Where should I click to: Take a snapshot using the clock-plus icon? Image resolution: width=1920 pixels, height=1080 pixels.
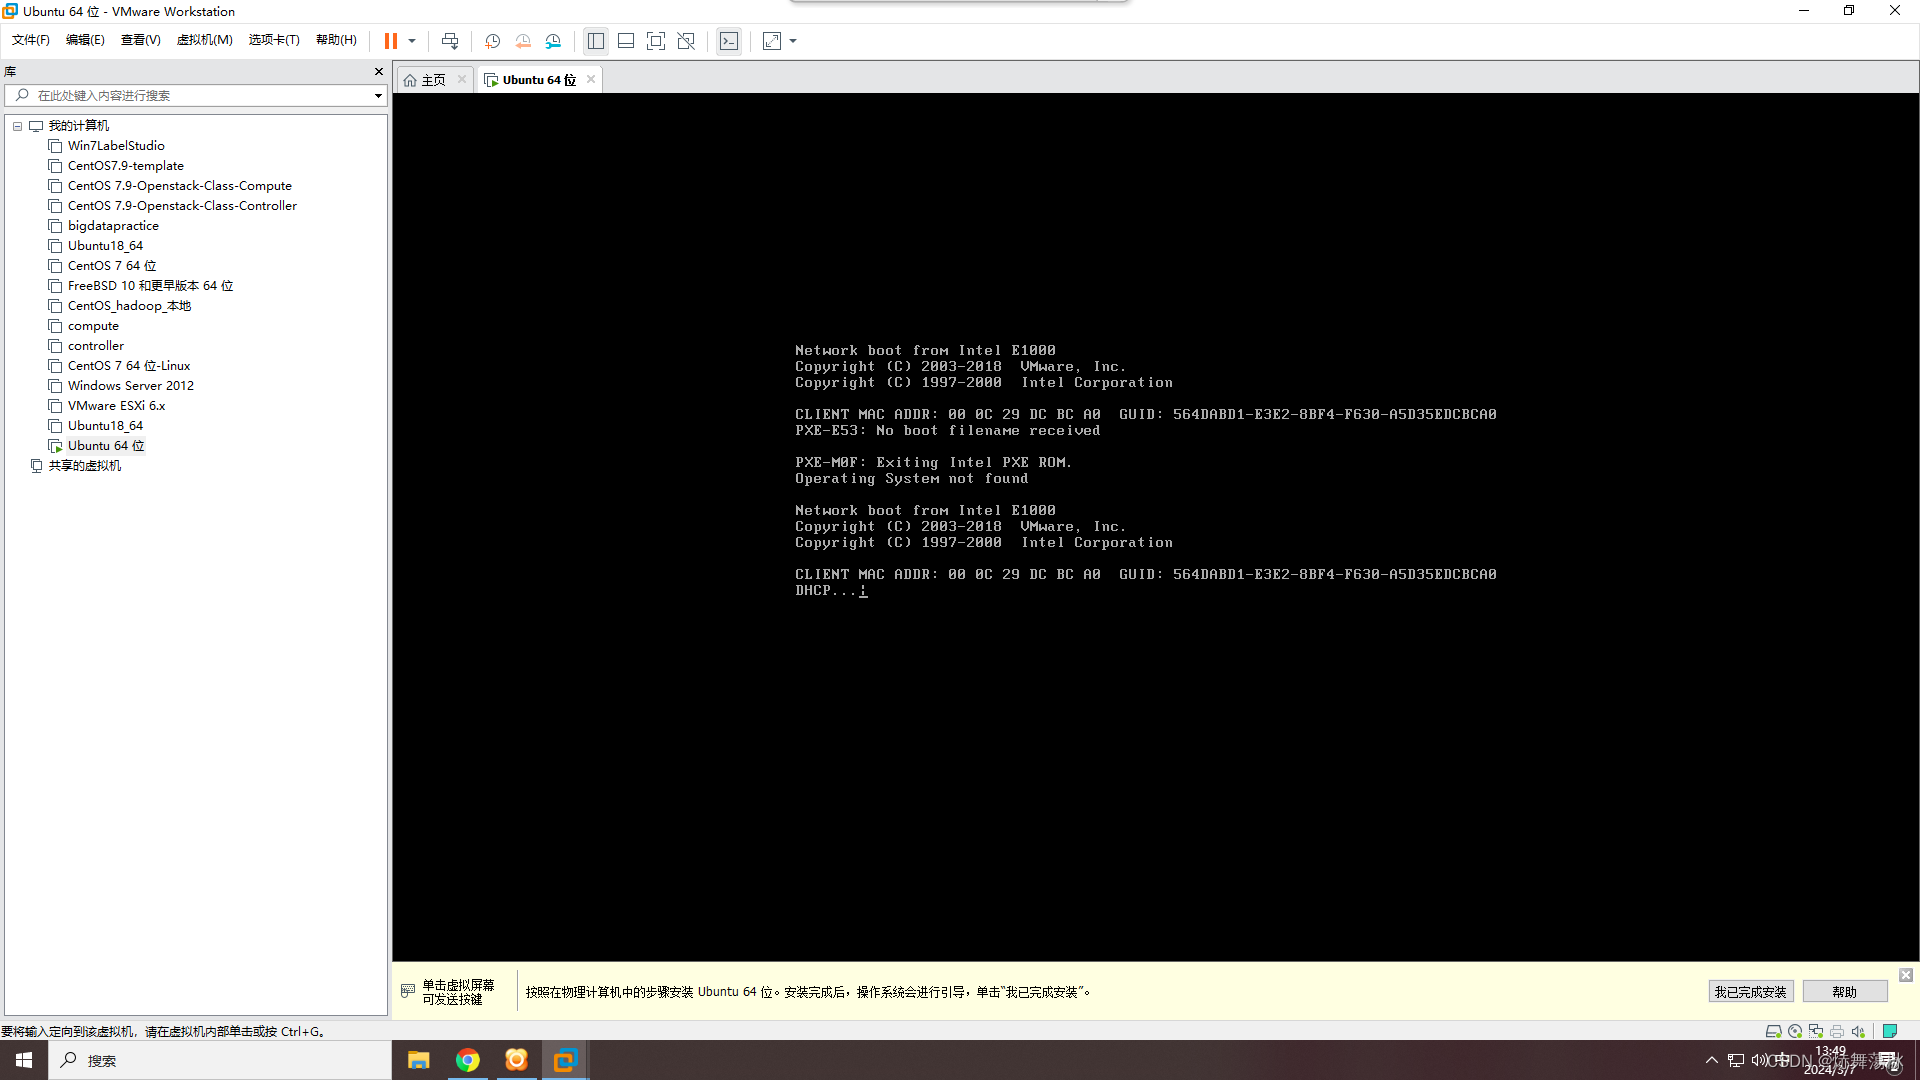coord(492,41)
